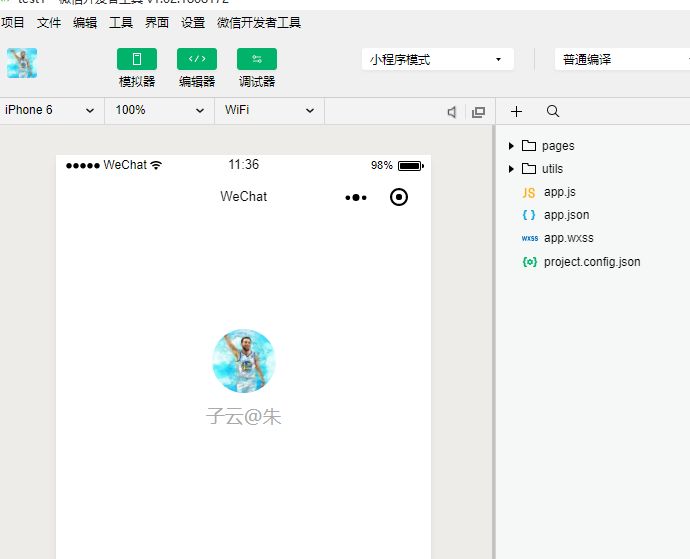The height and width of the screenshot is (559, 690).
Task: Open the 100% zoom dropdown
Action: (x=159, y=110)
